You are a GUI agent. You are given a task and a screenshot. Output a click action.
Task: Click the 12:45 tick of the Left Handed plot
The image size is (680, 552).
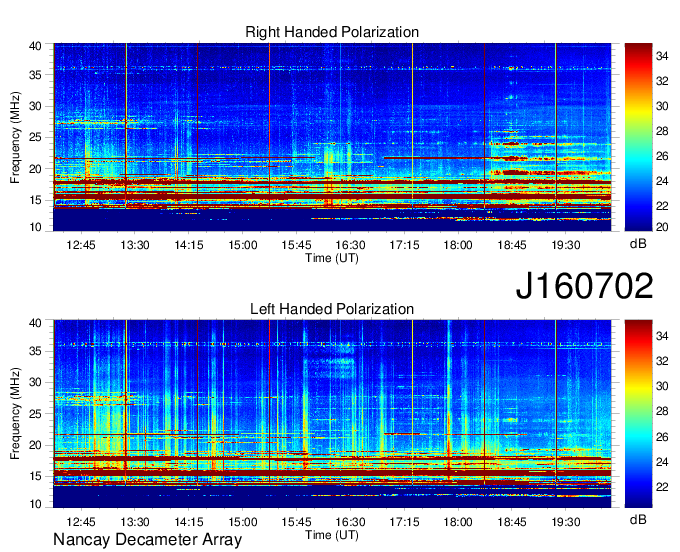81,522
